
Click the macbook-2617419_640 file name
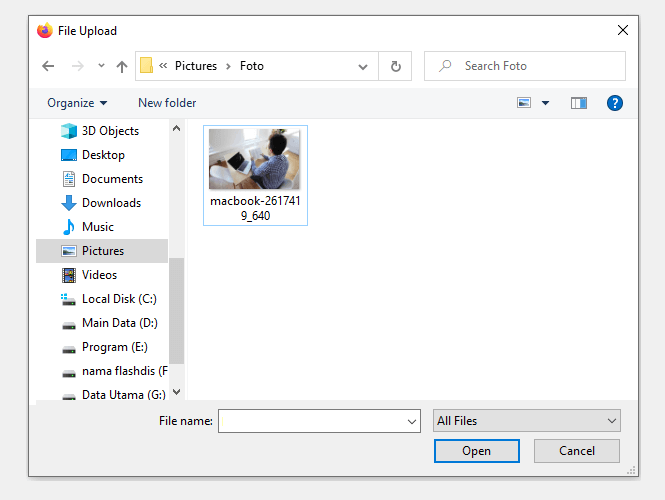[x=255, y=208]
